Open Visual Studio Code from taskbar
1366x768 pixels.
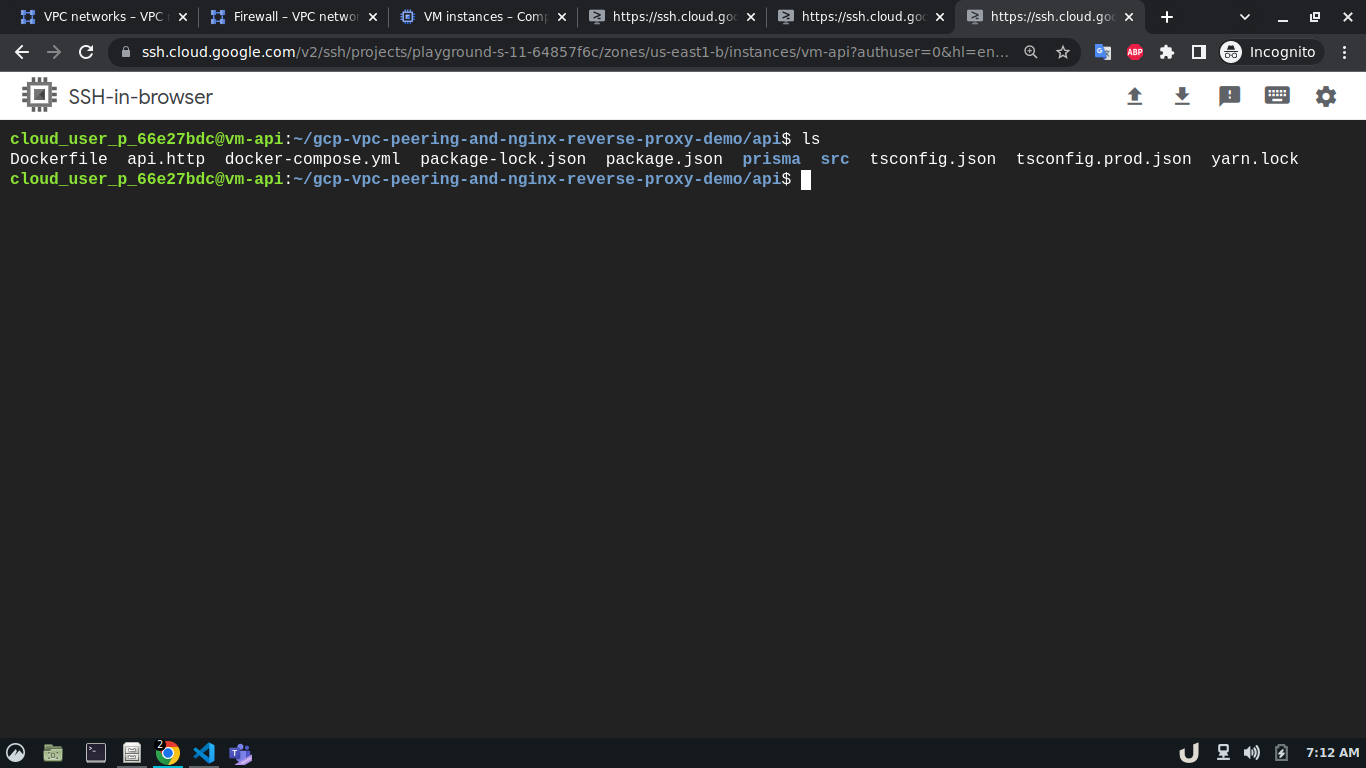coord(204,753)
